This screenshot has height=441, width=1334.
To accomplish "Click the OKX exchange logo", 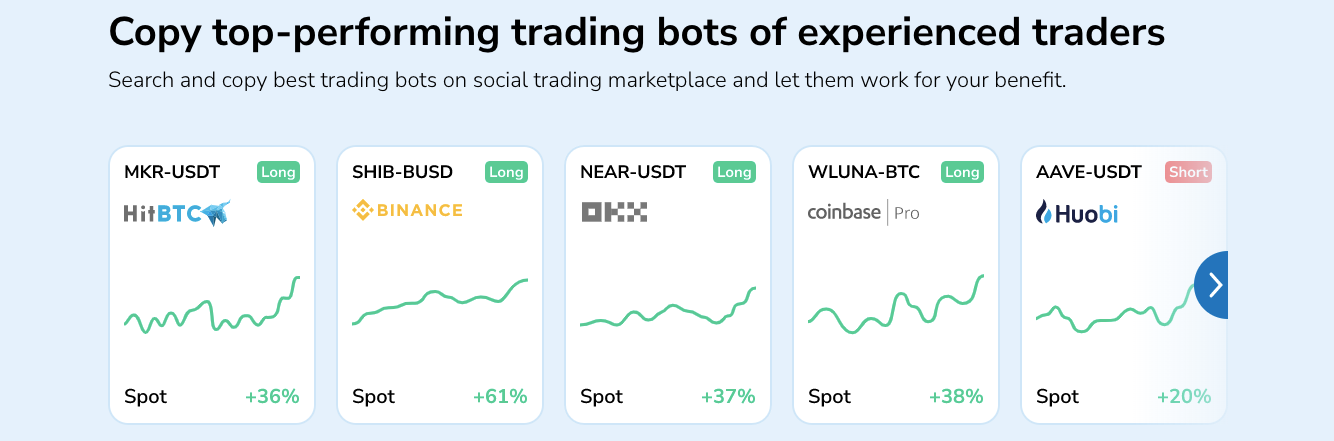I will pos(614,211).
